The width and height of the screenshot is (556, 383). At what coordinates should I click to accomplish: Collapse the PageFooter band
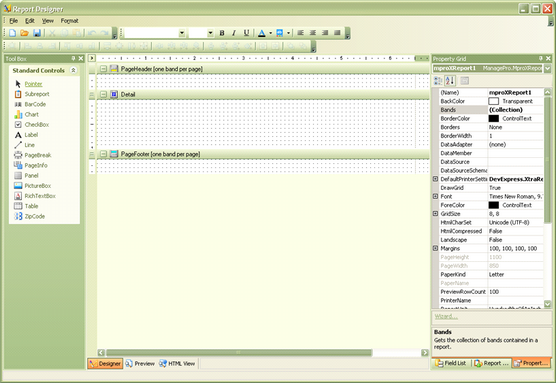(103, 154)
